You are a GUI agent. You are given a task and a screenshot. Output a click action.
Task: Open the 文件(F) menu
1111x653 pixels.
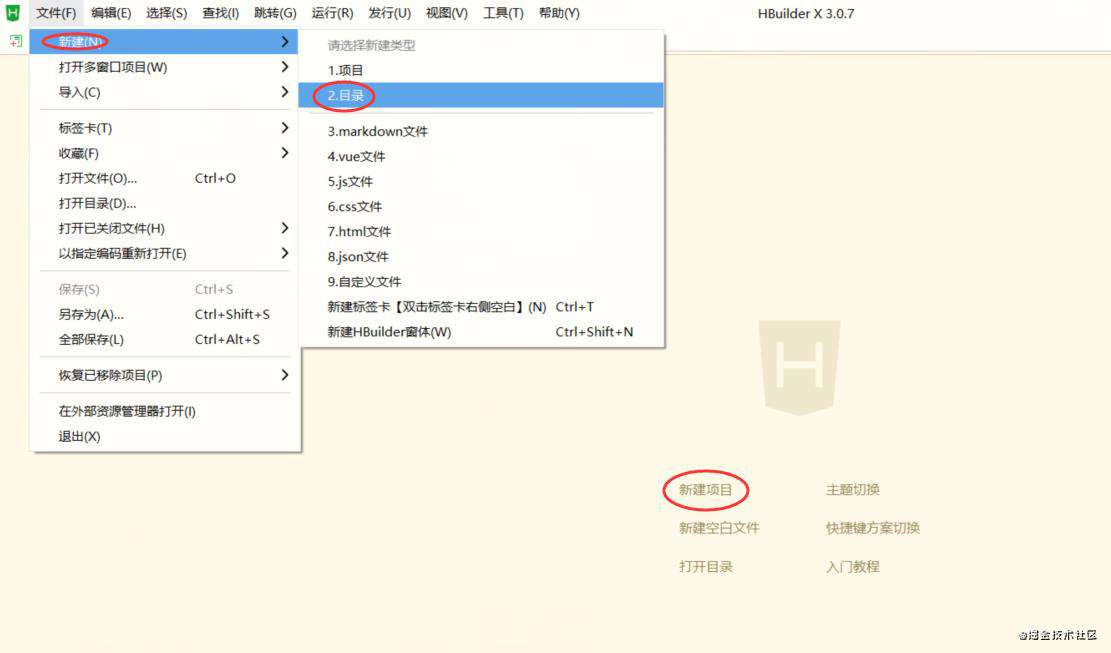click(x=56, y=13)
